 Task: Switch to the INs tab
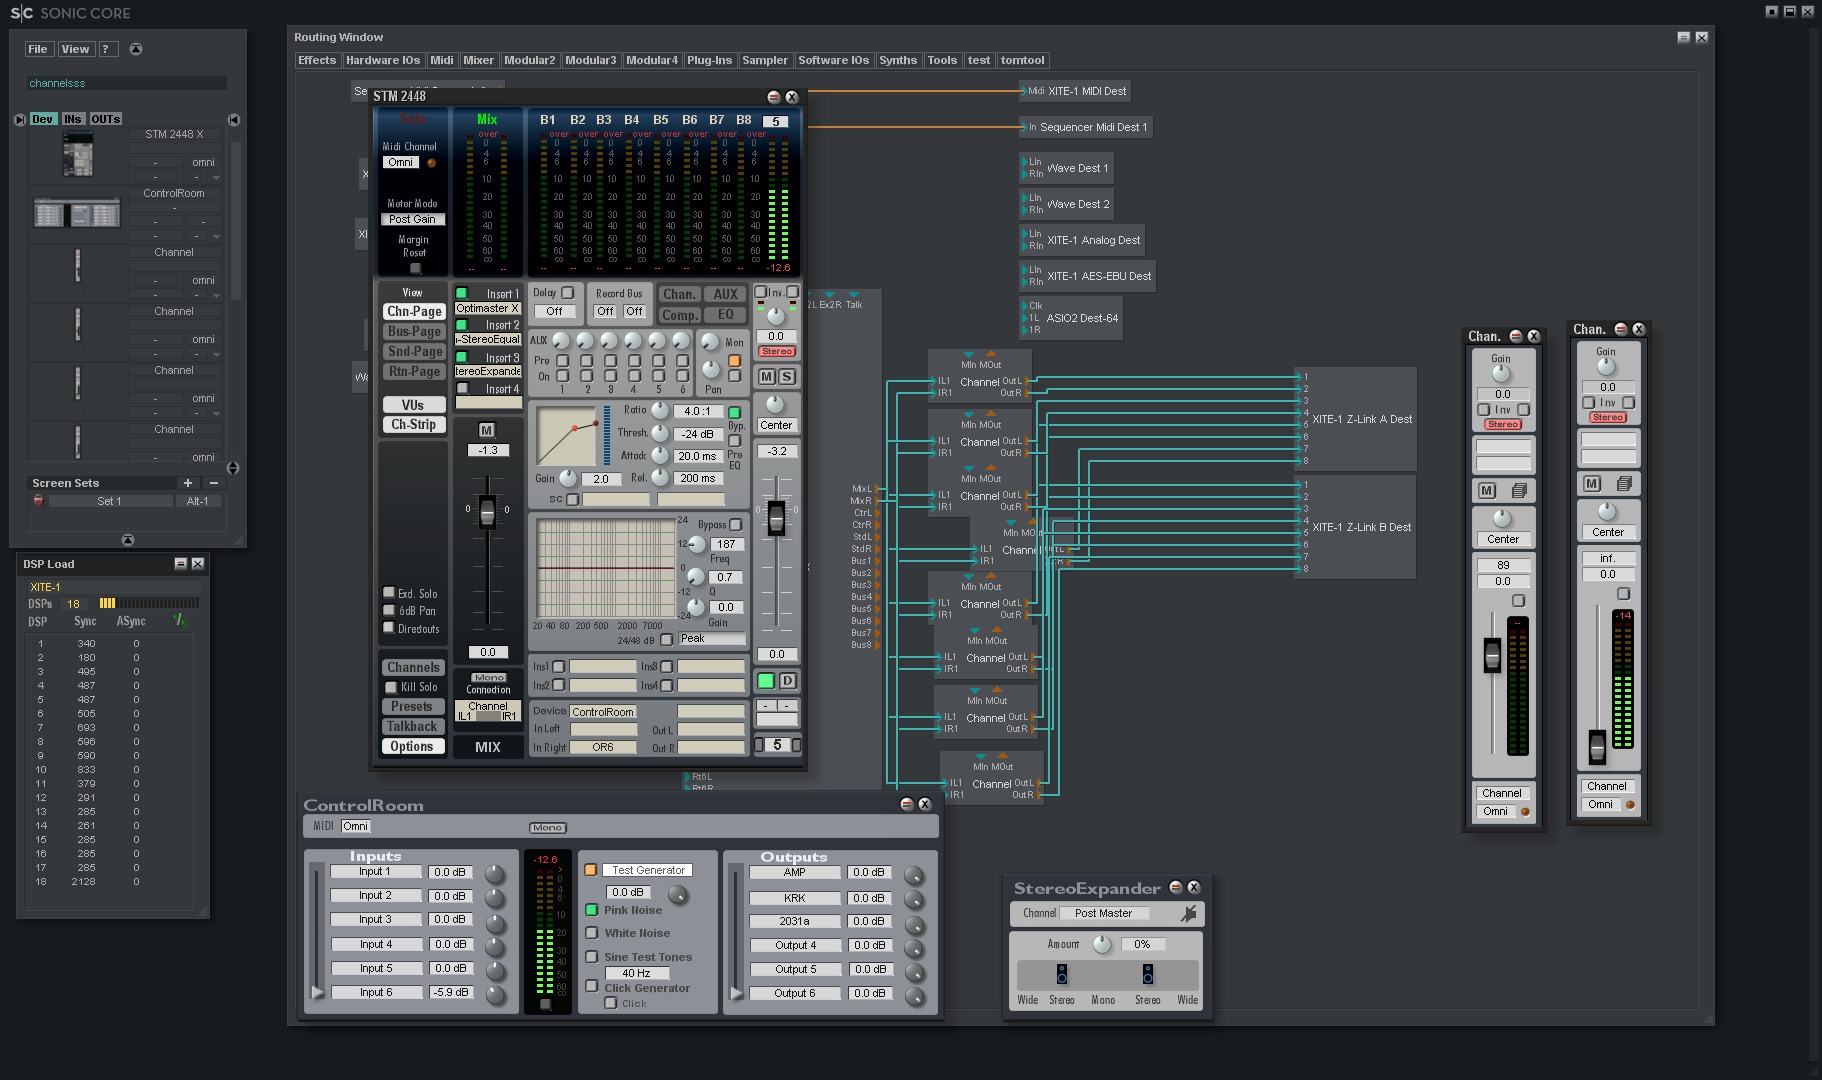[73, 119]
